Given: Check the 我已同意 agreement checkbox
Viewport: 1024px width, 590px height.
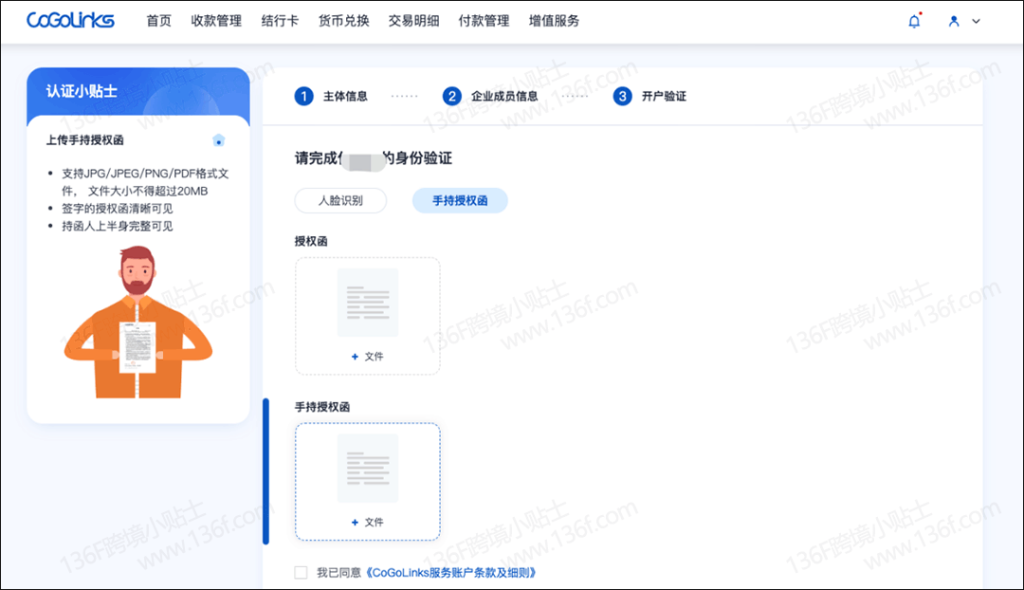Looking at the screenshot, I should coord(300,572).
